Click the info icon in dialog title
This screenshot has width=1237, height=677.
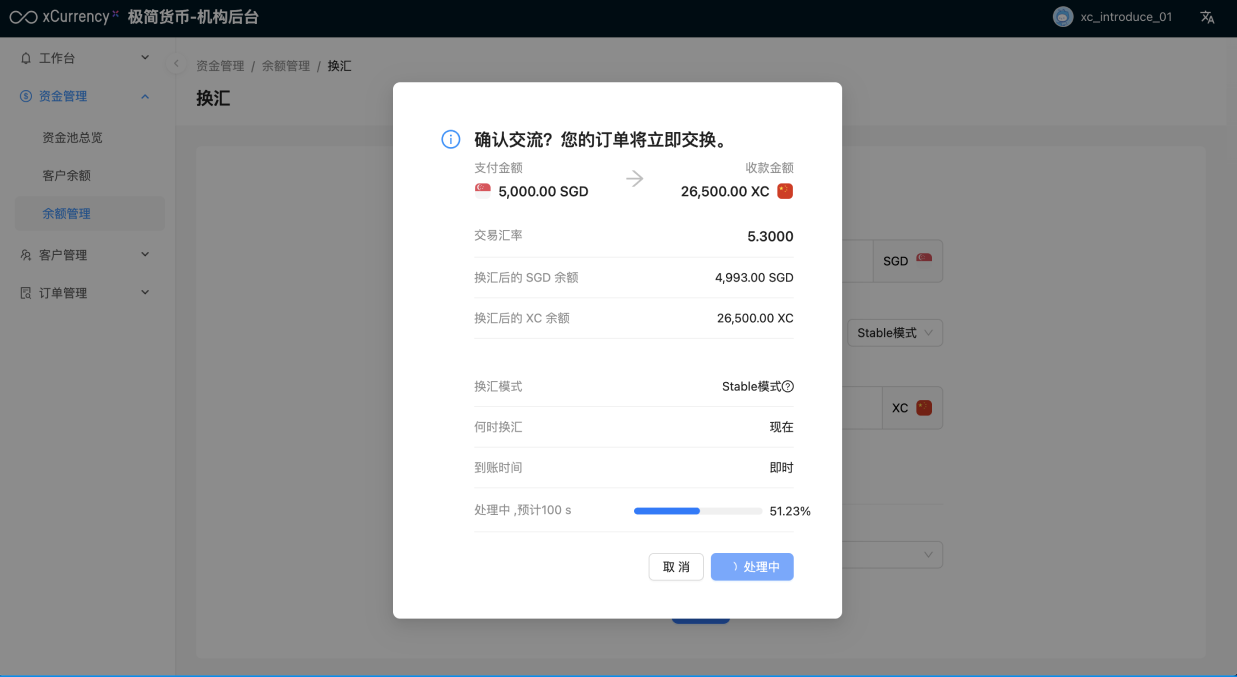coord(451,139)
